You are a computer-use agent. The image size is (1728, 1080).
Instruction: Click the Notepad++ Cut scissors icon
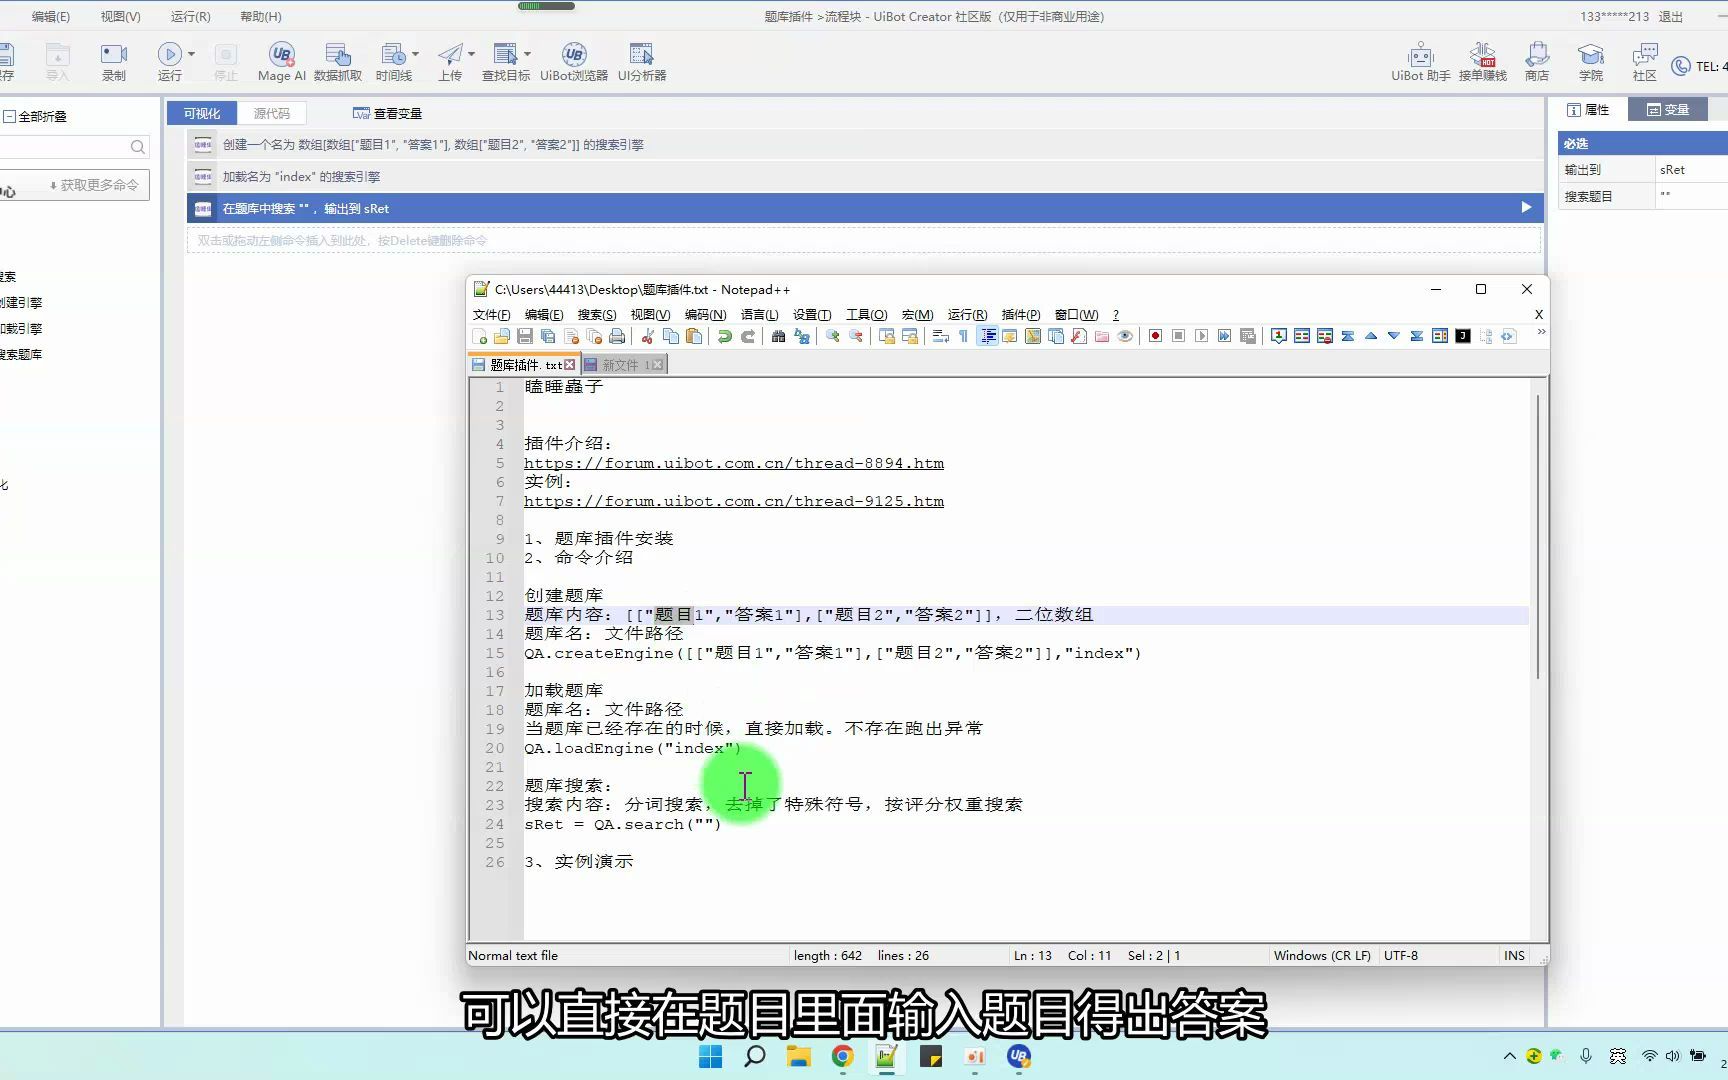click(x=648, y=336)
